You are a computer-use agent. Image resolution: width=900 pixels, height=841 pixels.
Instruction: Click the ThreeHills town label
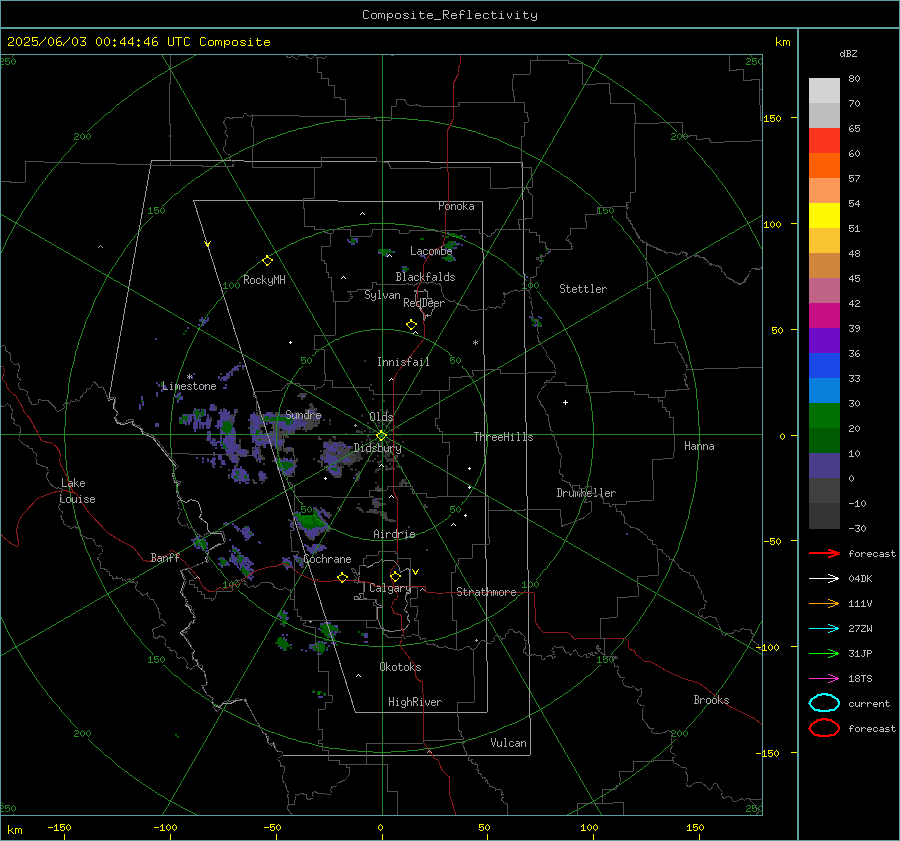pos(503,437)
